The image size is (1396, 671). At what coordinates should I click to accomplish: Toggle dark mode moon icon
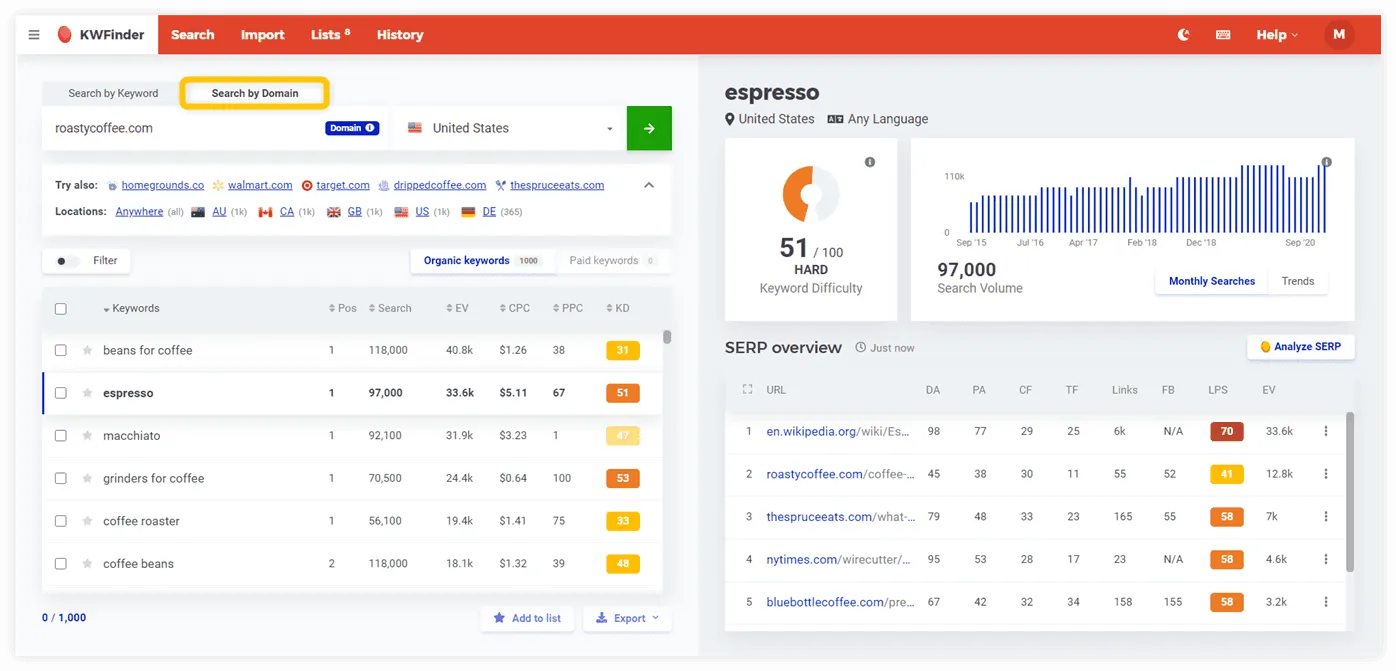pyautogui.click(x=1184, y=35)
